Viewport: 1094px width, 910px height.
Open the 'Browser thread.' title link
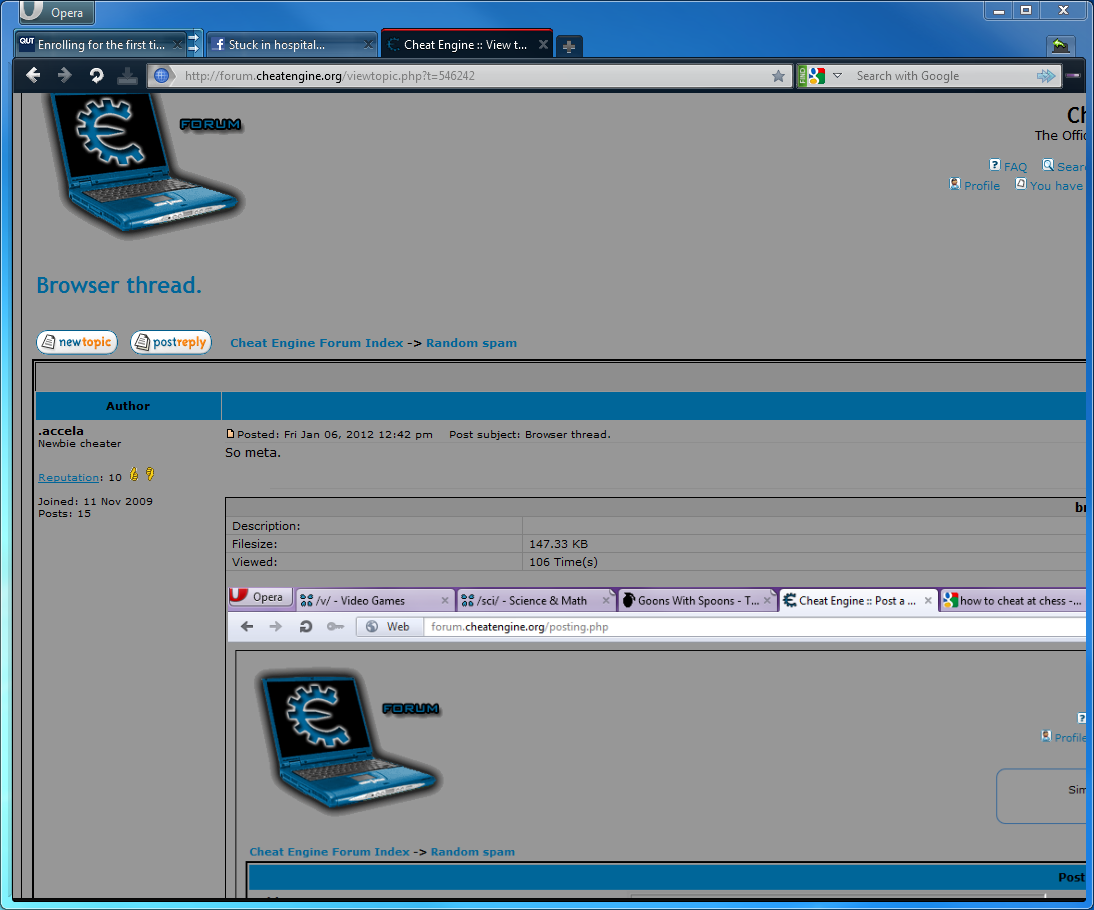(x=119, y=285)
